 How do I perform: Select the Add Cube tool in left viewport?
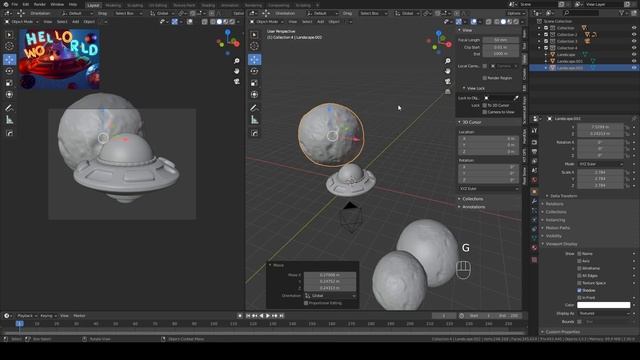[9, 133]
